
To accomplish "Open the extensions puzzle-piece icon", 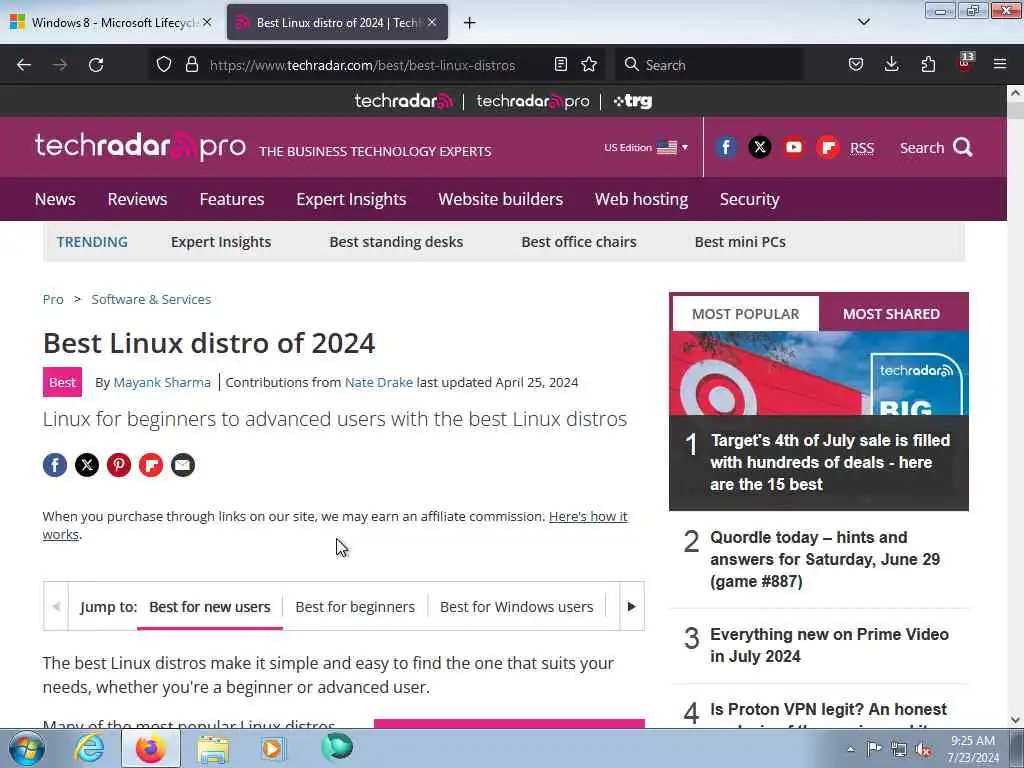I will pos(928,64).
